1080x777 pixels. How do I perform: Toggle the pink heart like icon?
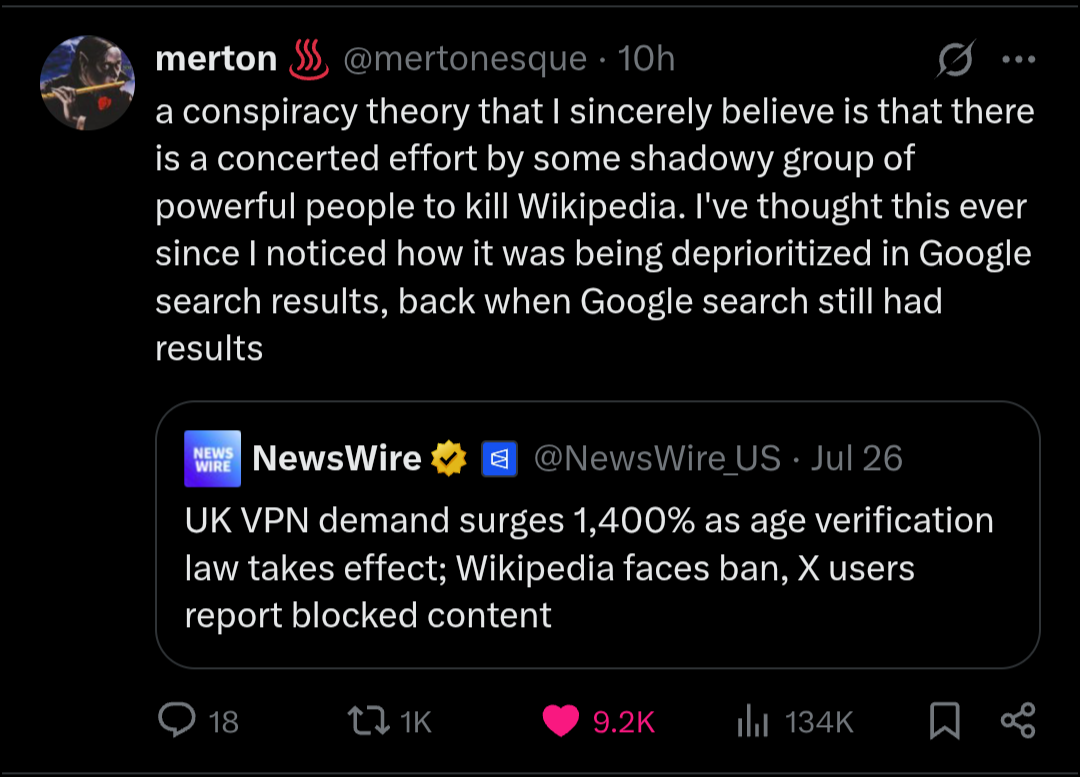[561, 720]
